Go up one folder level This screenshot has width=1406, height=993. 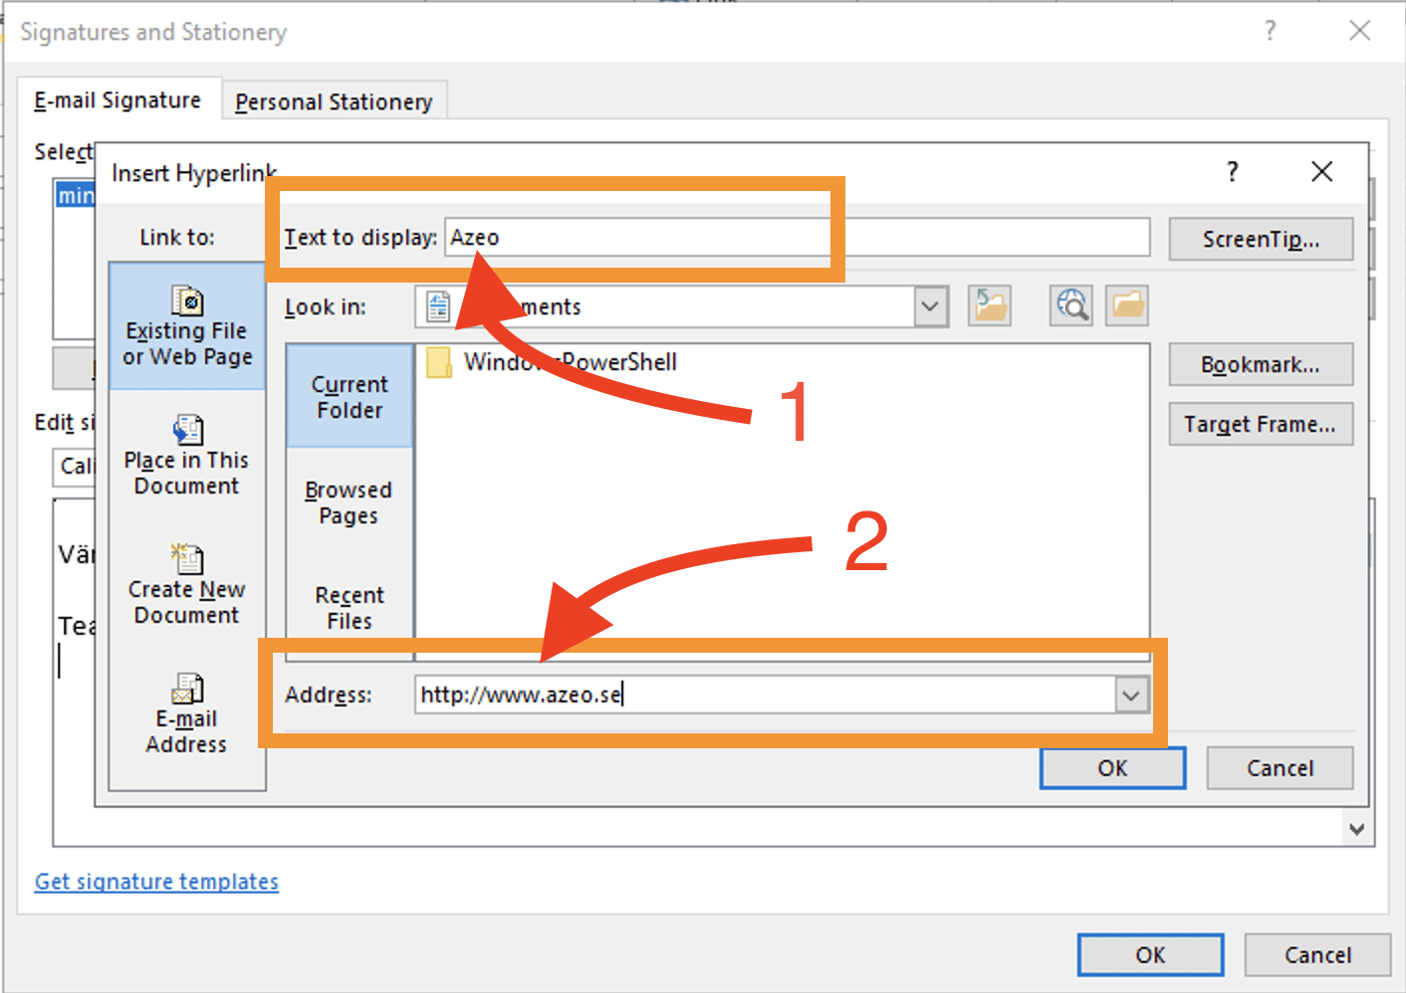point(990,305)
